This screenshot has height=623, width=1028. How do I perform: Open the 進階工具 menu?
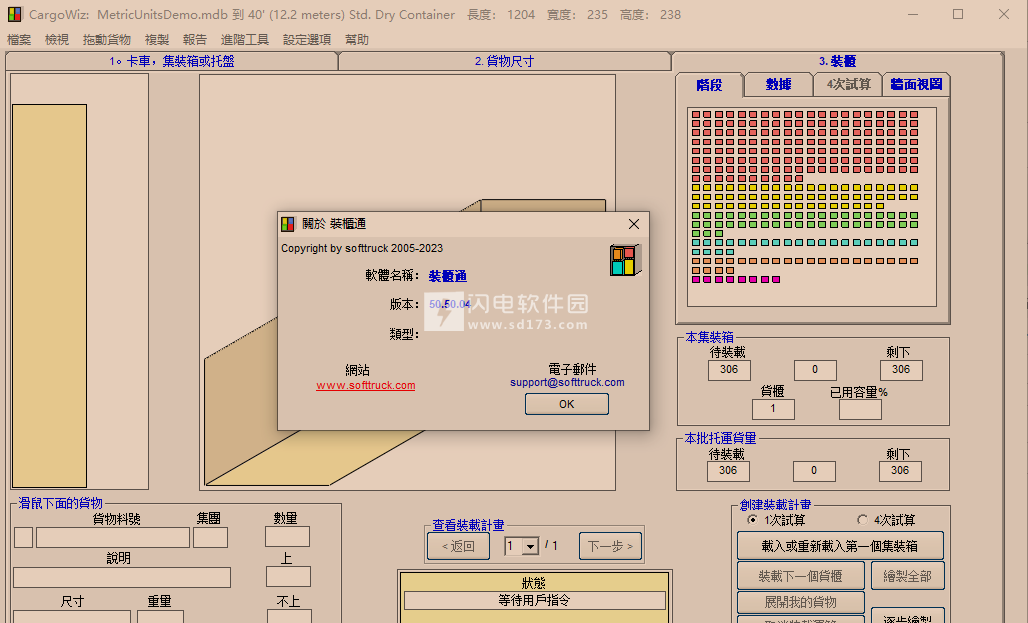click(x=245, y=40)
